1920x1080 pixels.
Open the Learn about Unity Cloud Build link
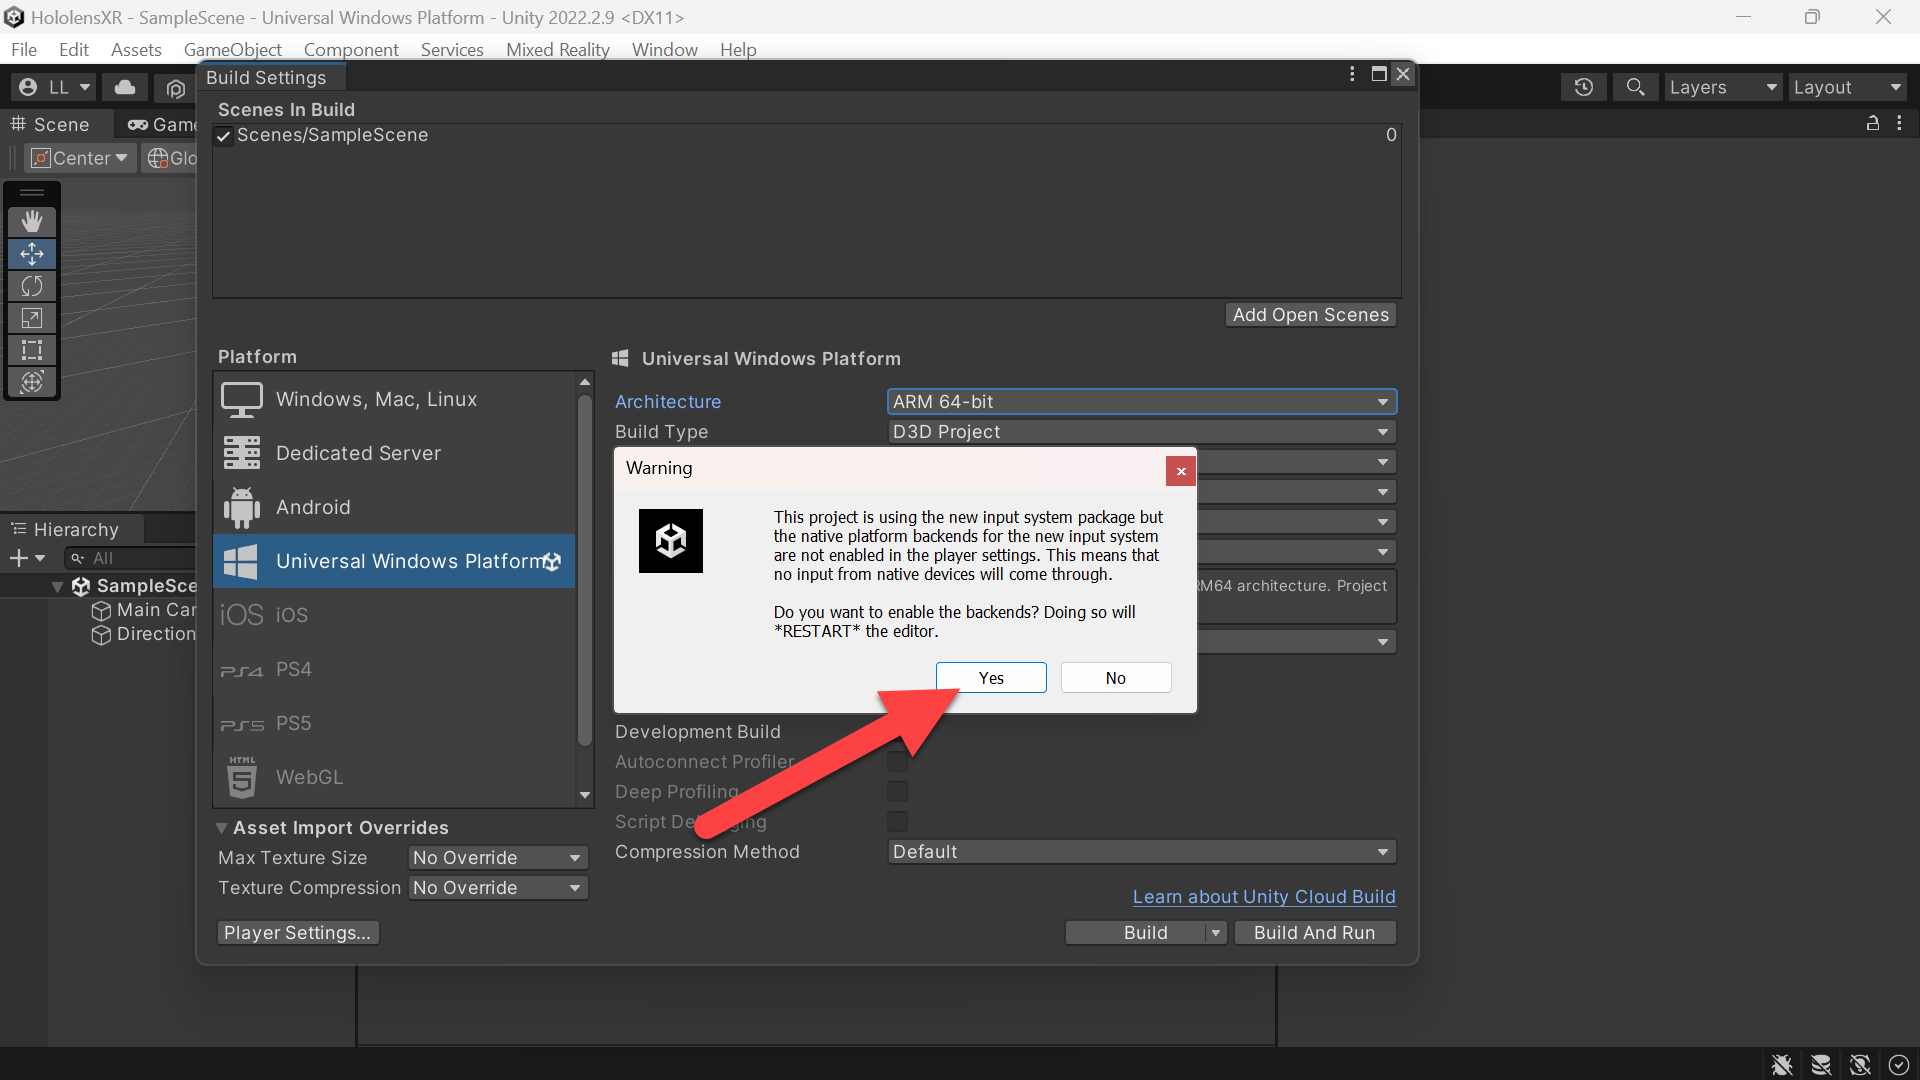[x=1264, y=897]
